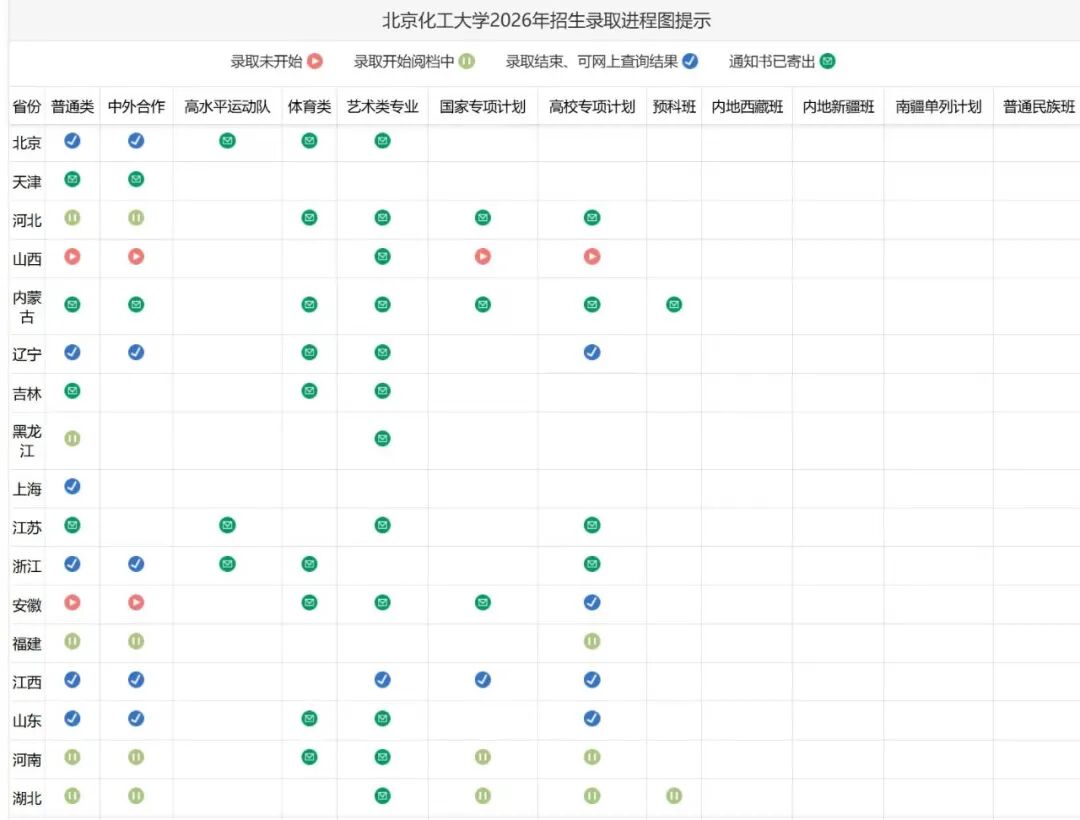The width and height of the screenshot is (1080, 820).
Task: Click the 录取开始阅档中 pause legend icon
Action: (x=466, y=61)
